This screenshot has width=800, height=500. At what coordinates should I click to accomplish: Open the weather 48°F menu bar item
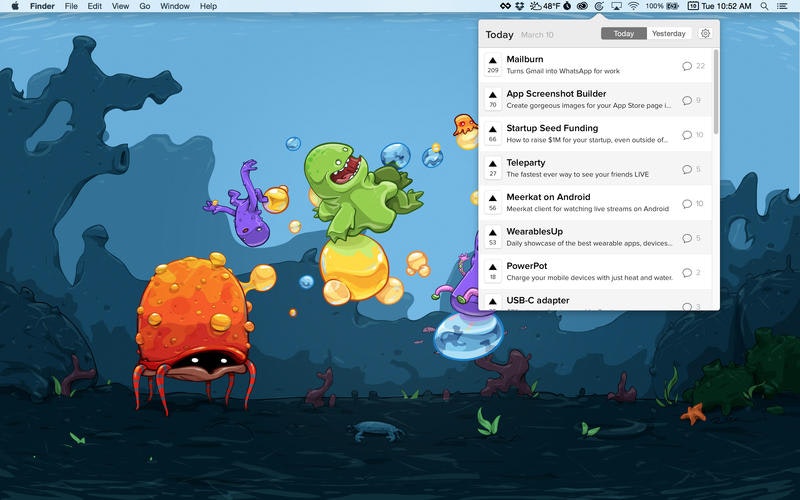pos(545,6)
